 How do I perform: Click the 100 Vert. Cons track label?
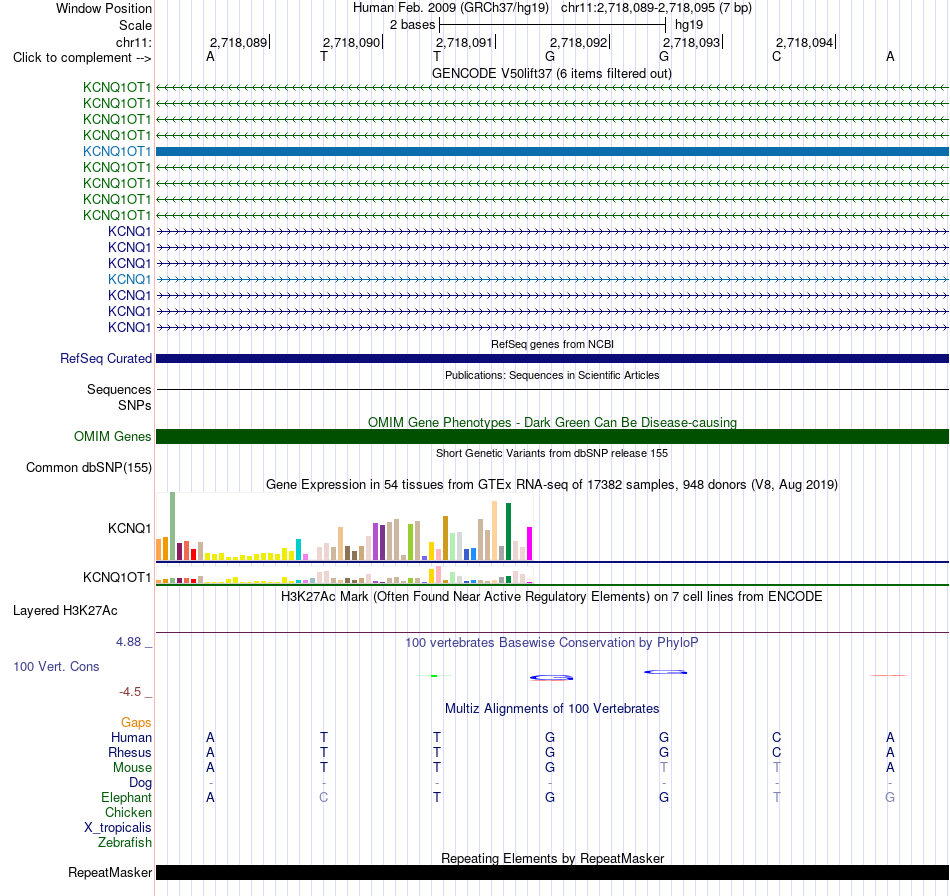click(x=56, y=666)
